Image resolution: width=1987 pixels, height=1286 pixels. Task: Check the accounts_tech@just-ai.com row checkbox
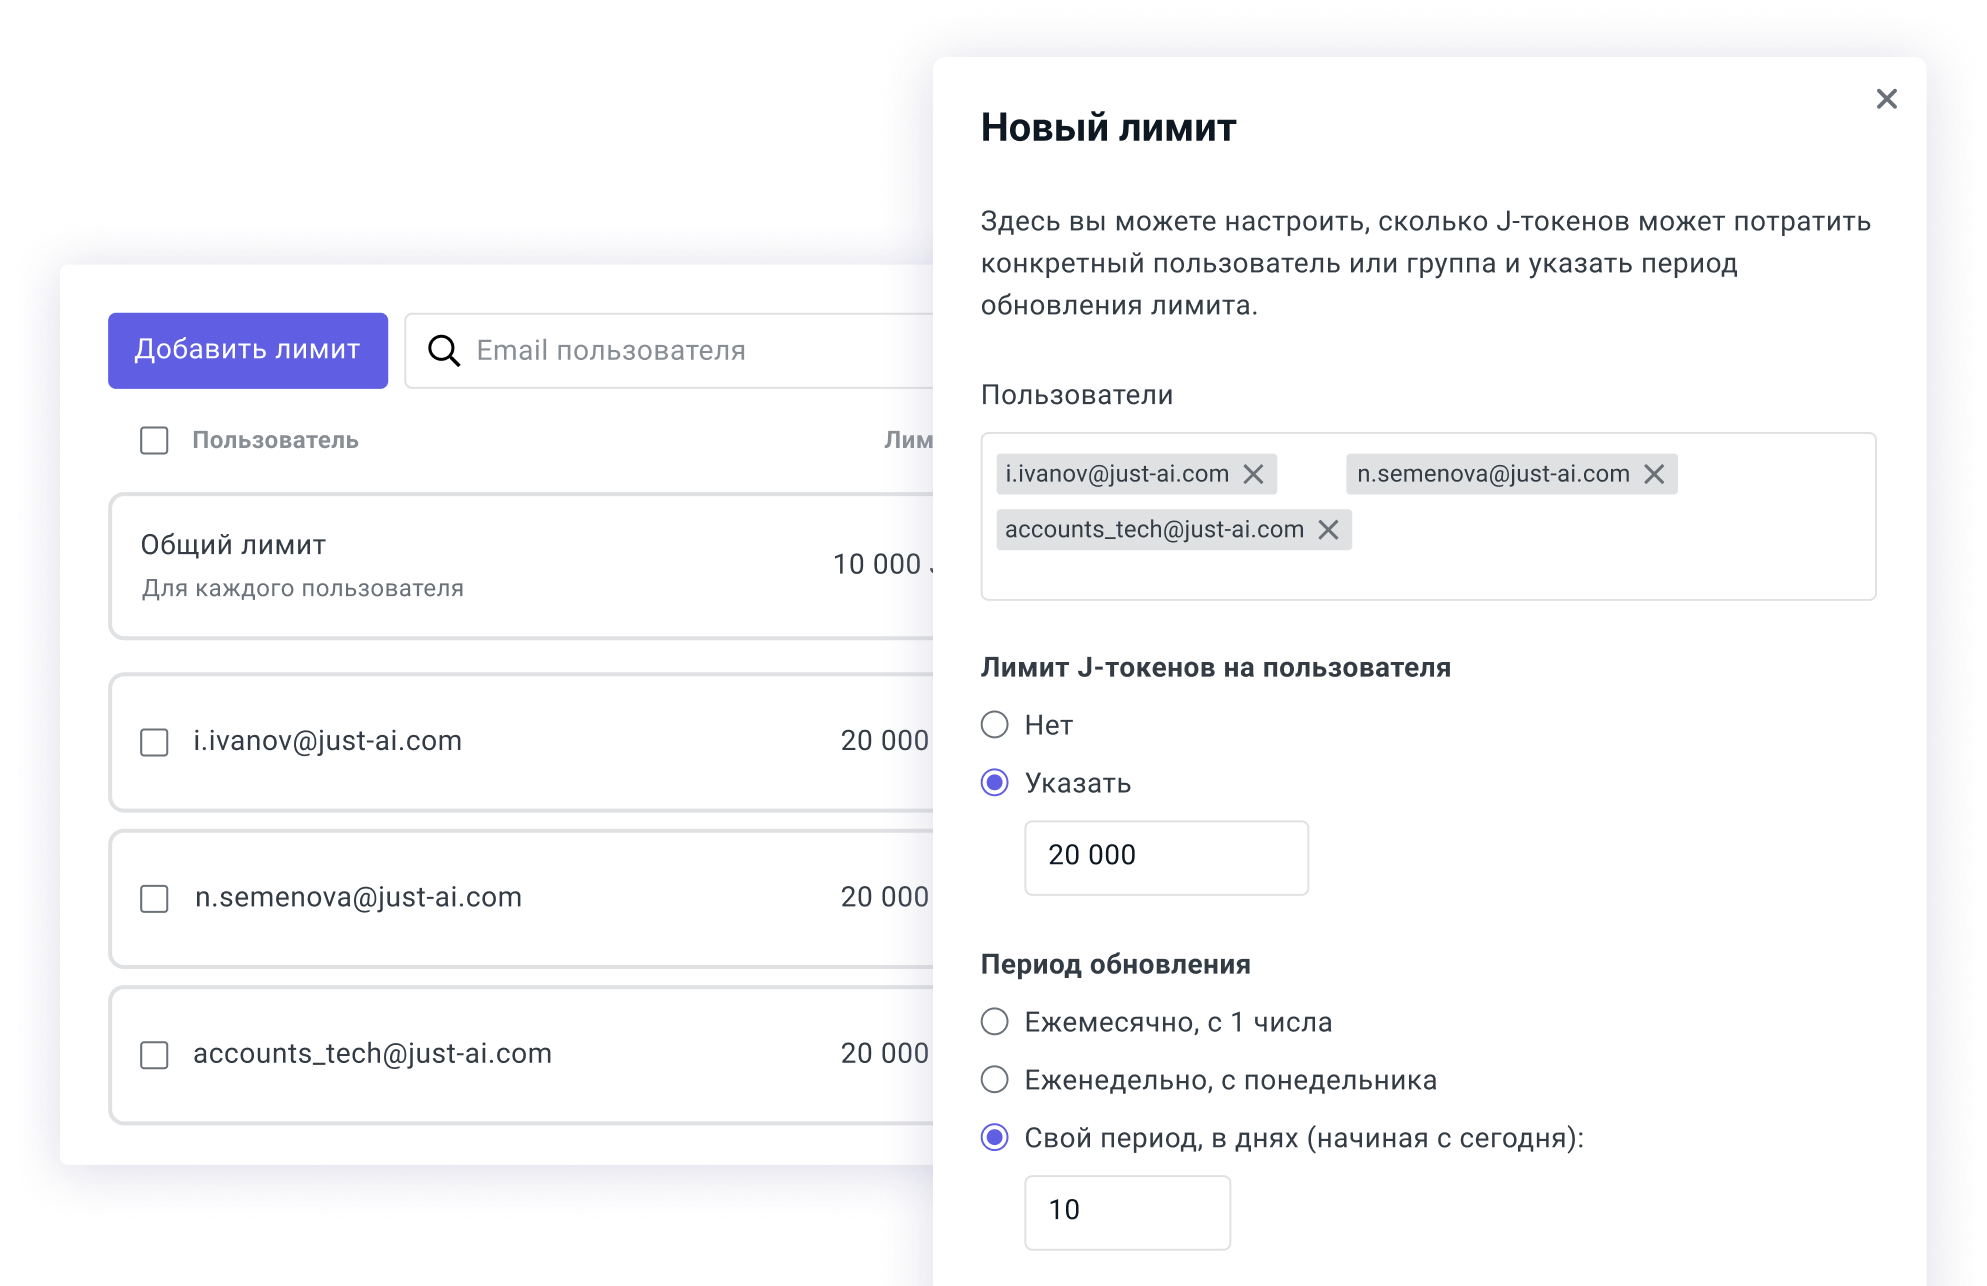(154, 1055)
